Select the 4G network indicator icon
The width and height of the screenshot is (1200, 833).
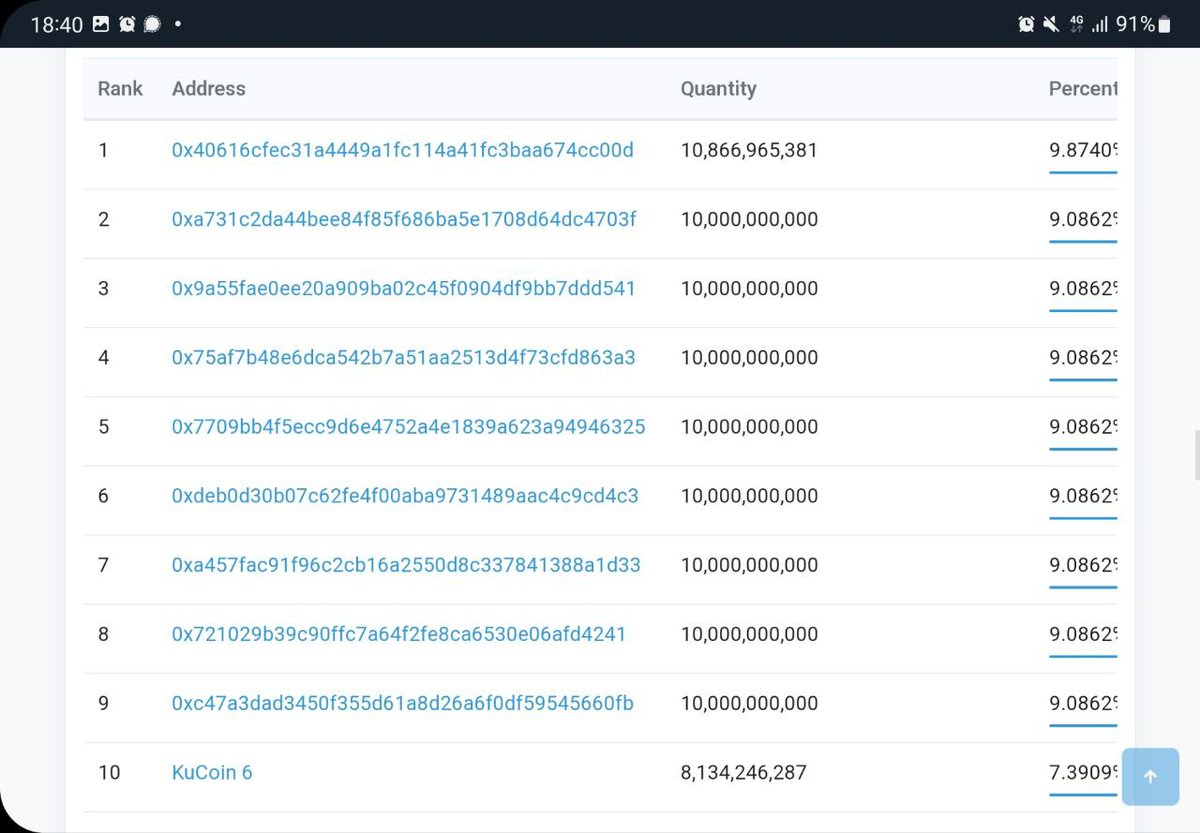(x=1078, y=23)
